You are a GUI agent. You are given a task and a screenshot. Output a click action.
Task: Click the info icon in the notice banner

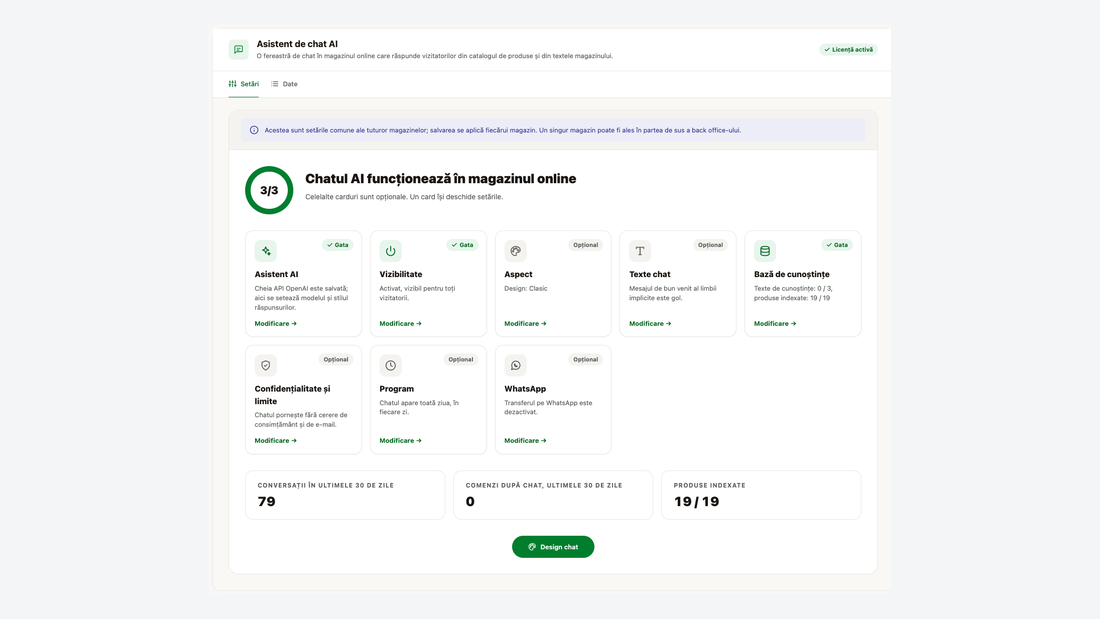tap(254, 130)
